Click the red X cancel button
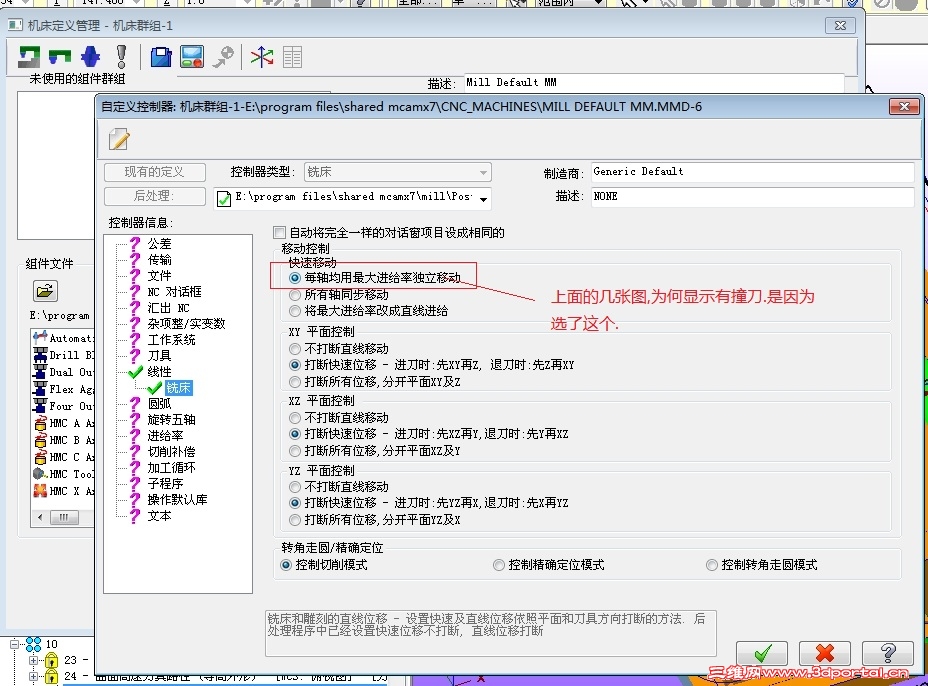The image size is (928, 686). click(824, 653)
